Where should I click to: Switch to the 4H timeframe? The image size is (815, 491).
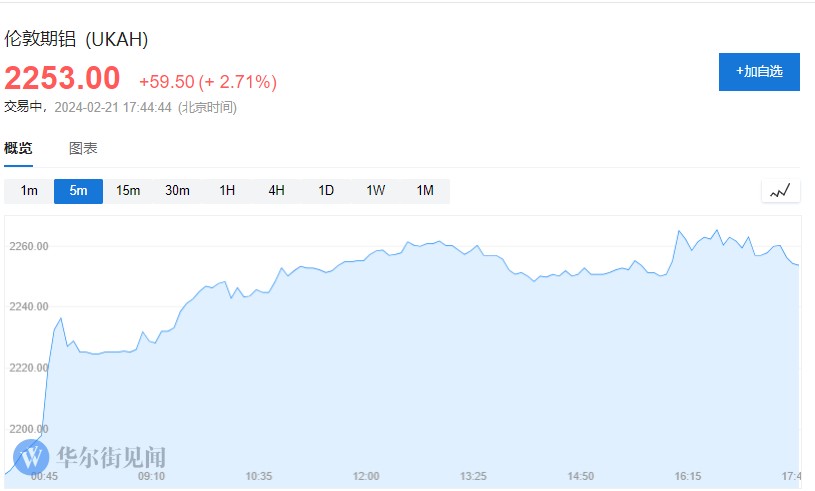pyautogui.click(x=276, y=191)
